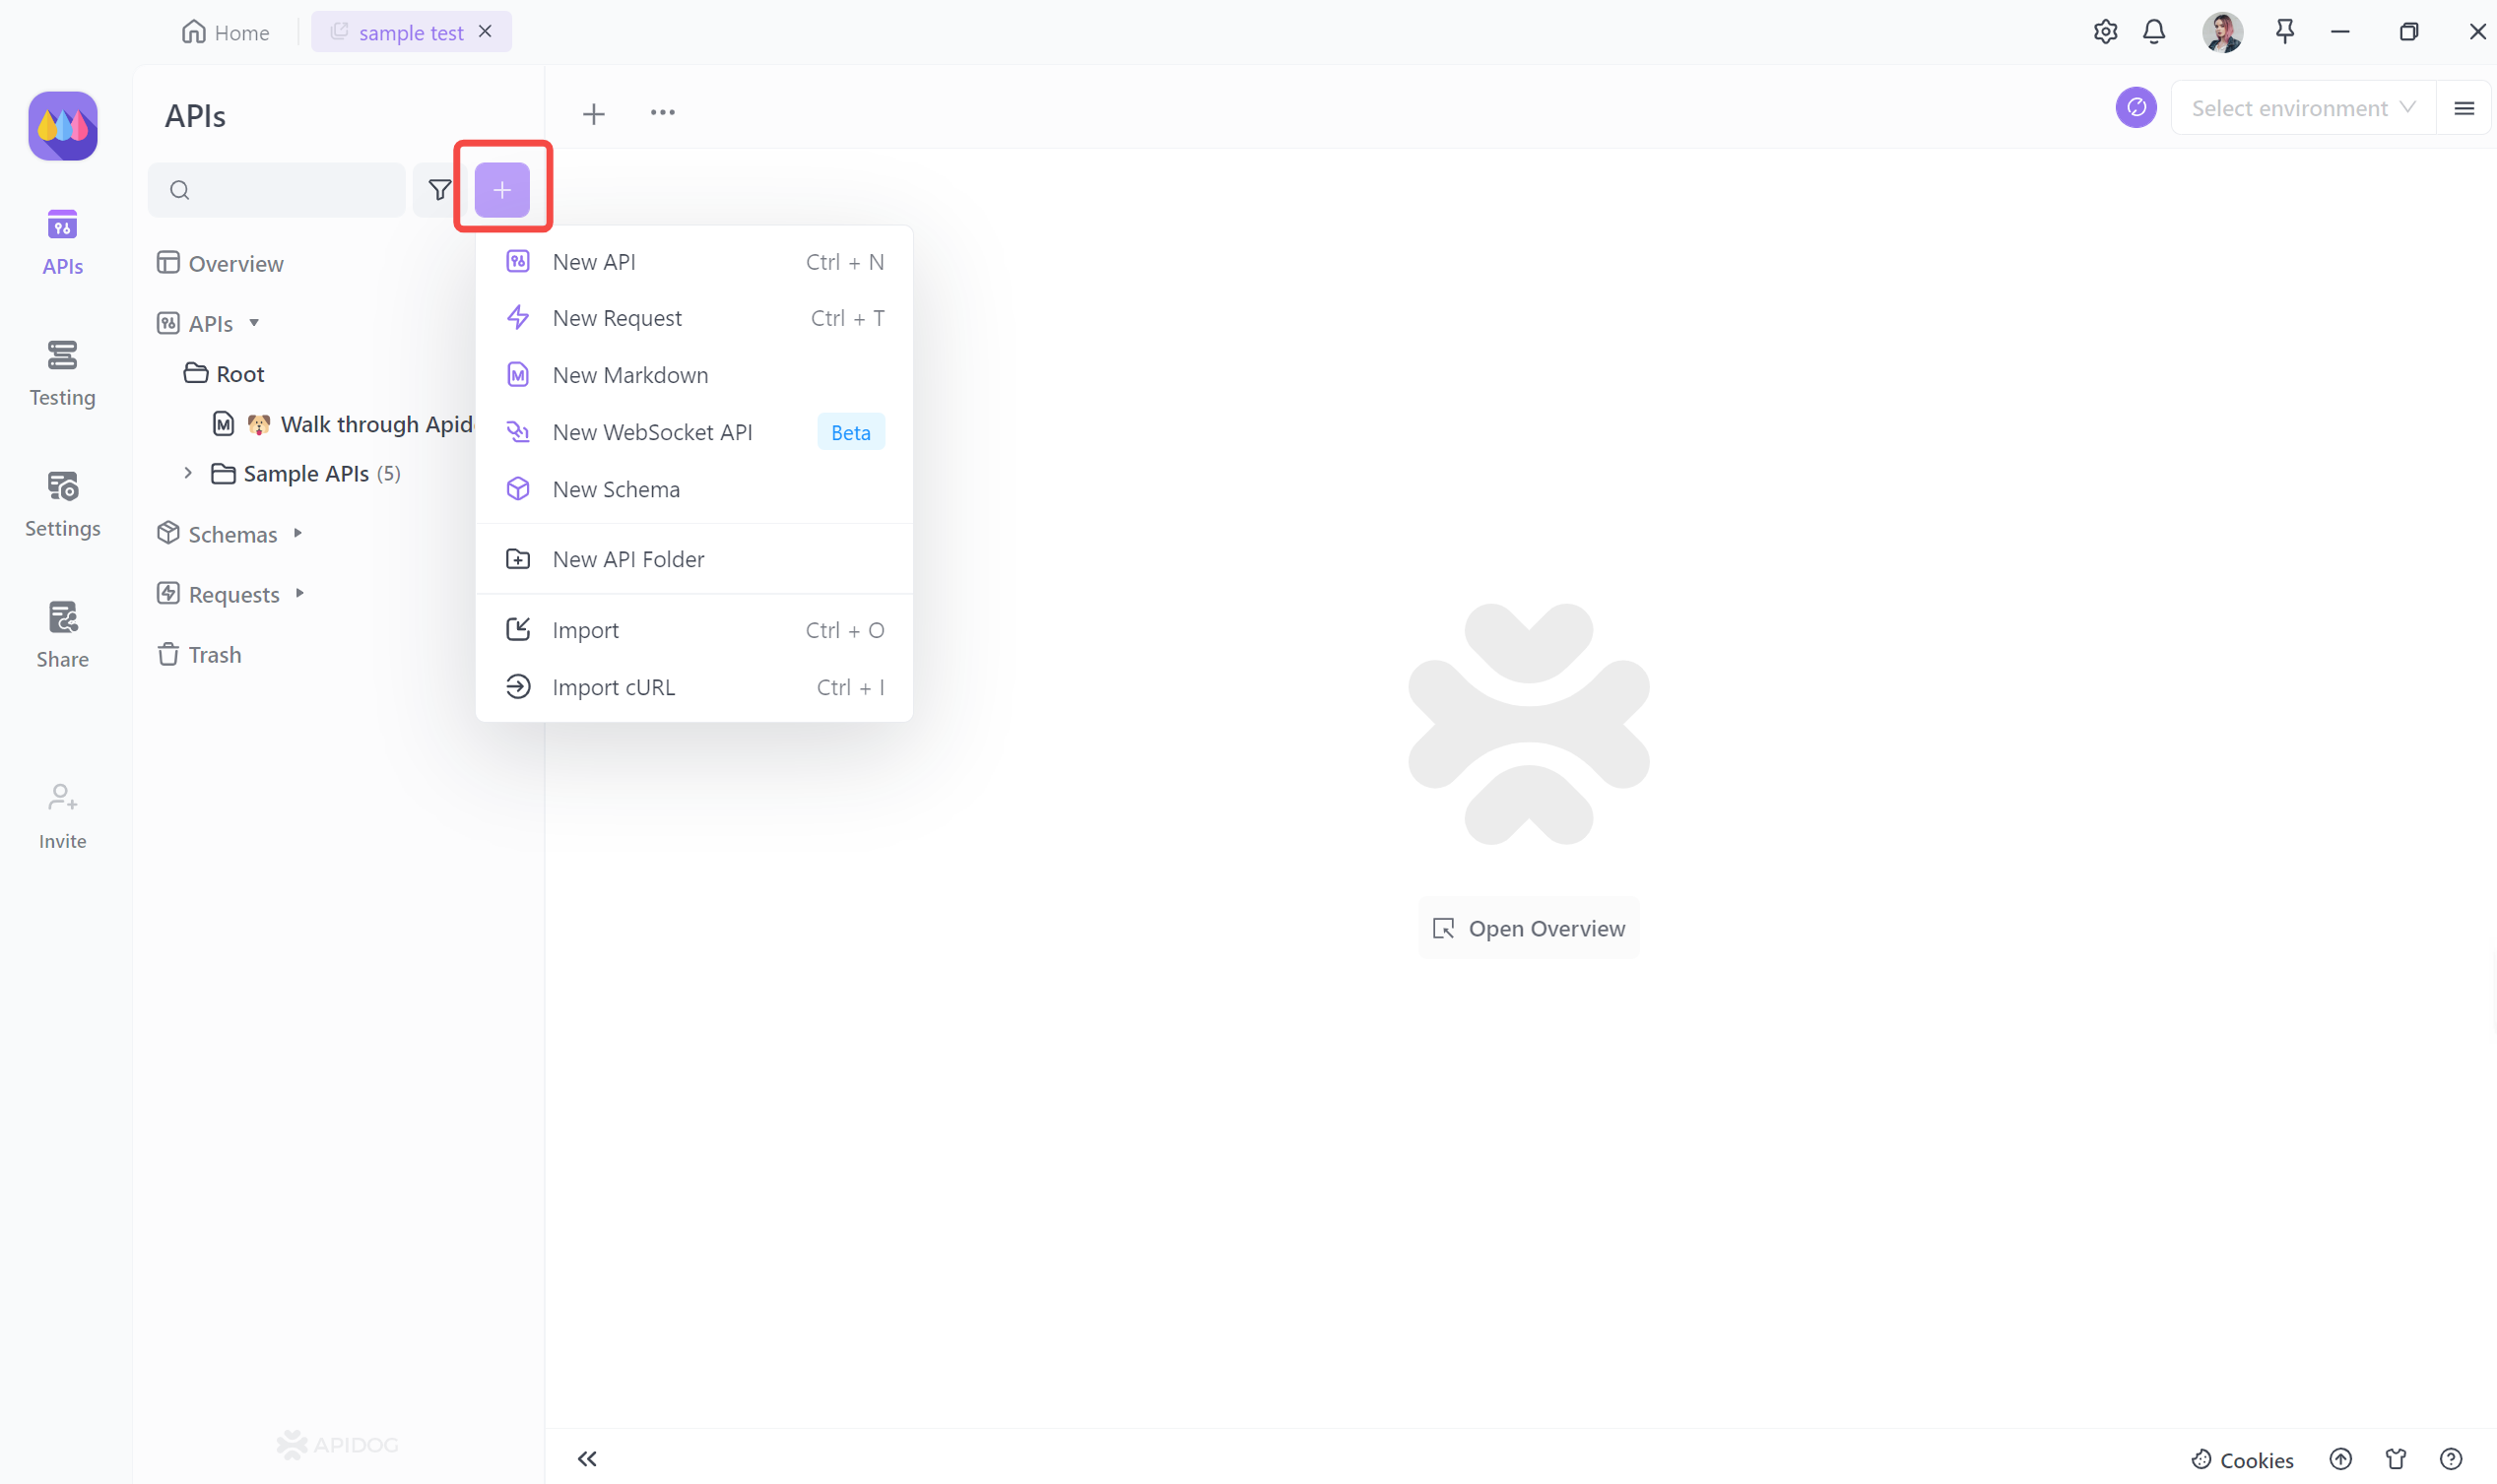Image resolution: width=2497 pixels, height=1484 pixels.
Task: Click Open Overview link
Action: (1527, 926)
